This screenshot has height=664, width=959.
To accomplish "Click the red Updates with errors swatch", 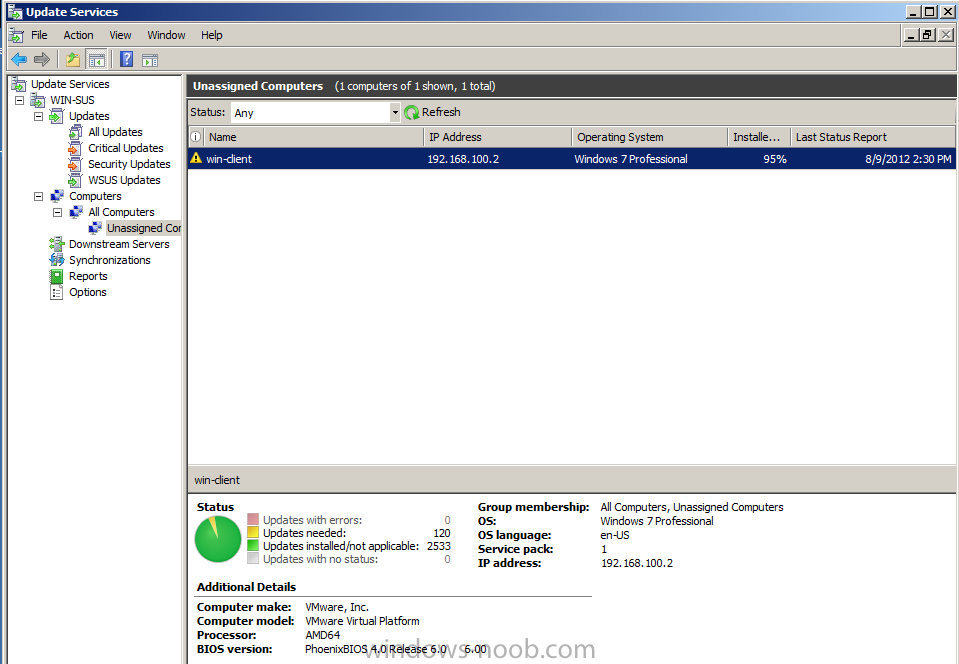I will click(x=253, y=520).
